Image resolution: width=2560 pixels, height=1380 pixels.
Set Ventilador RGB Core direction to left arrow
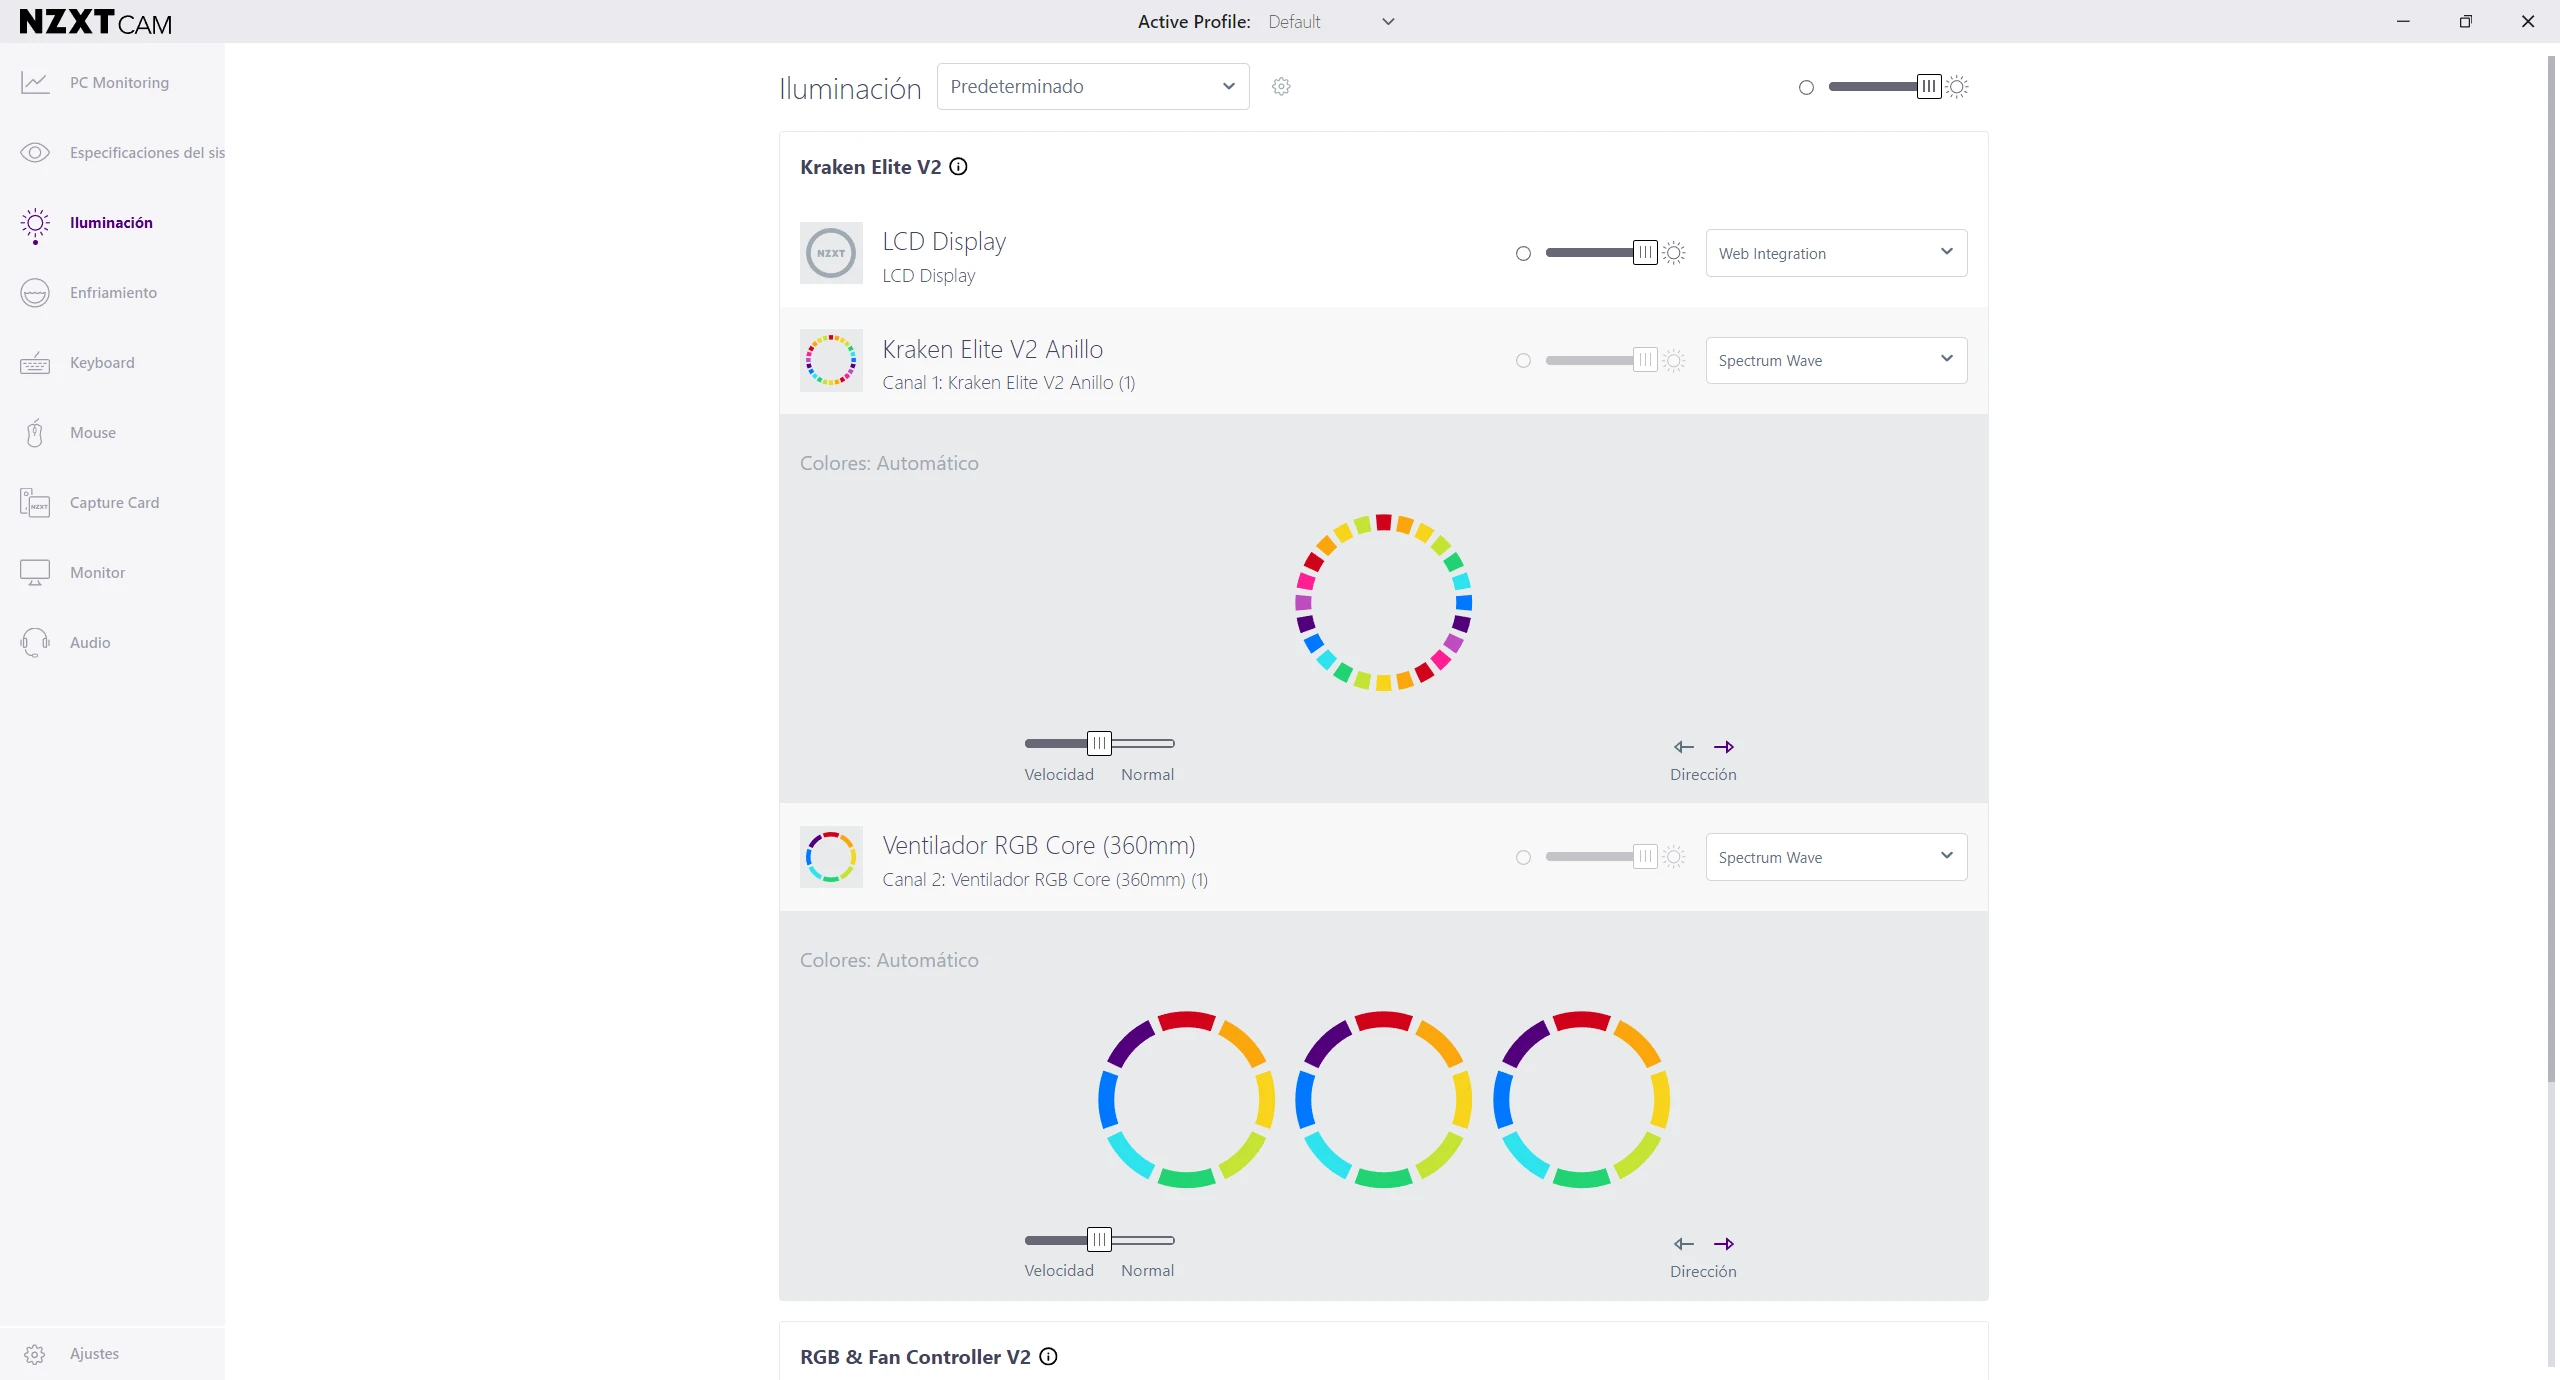tap(1684, 1244)
